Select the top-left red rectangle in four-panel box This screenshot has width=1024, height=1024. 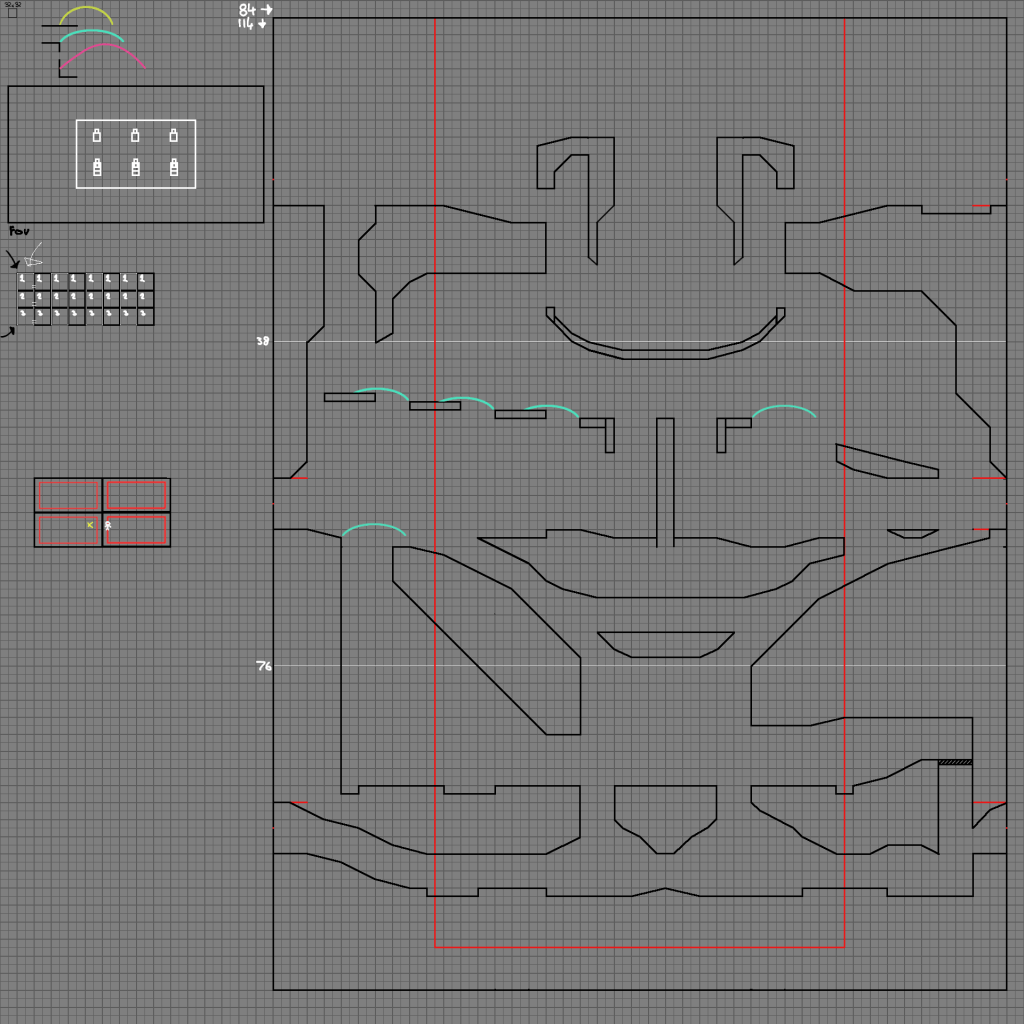[x=68, y=495]
